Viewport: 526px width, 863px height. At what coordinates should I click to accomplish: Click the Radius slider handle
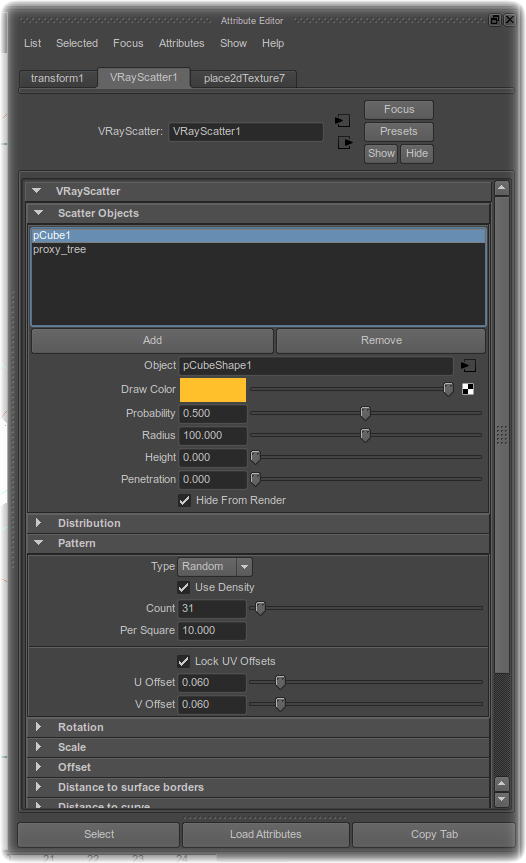[x=365, y=435]
